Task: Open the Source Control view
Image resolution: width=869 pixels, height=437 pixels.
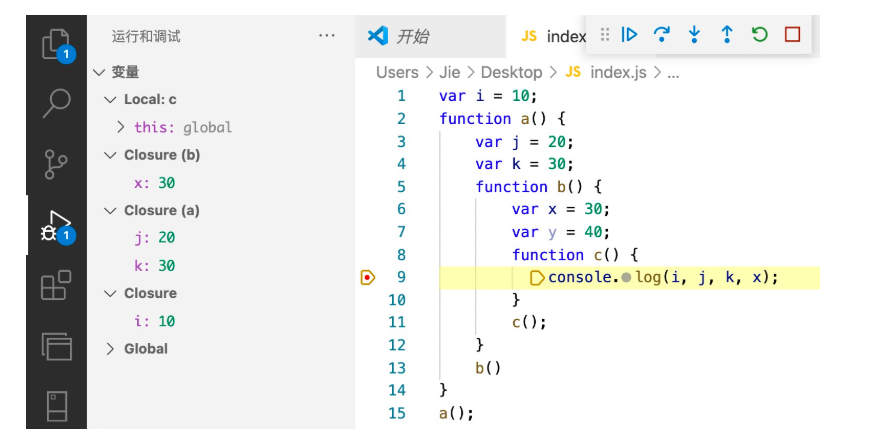Action: 56,164
